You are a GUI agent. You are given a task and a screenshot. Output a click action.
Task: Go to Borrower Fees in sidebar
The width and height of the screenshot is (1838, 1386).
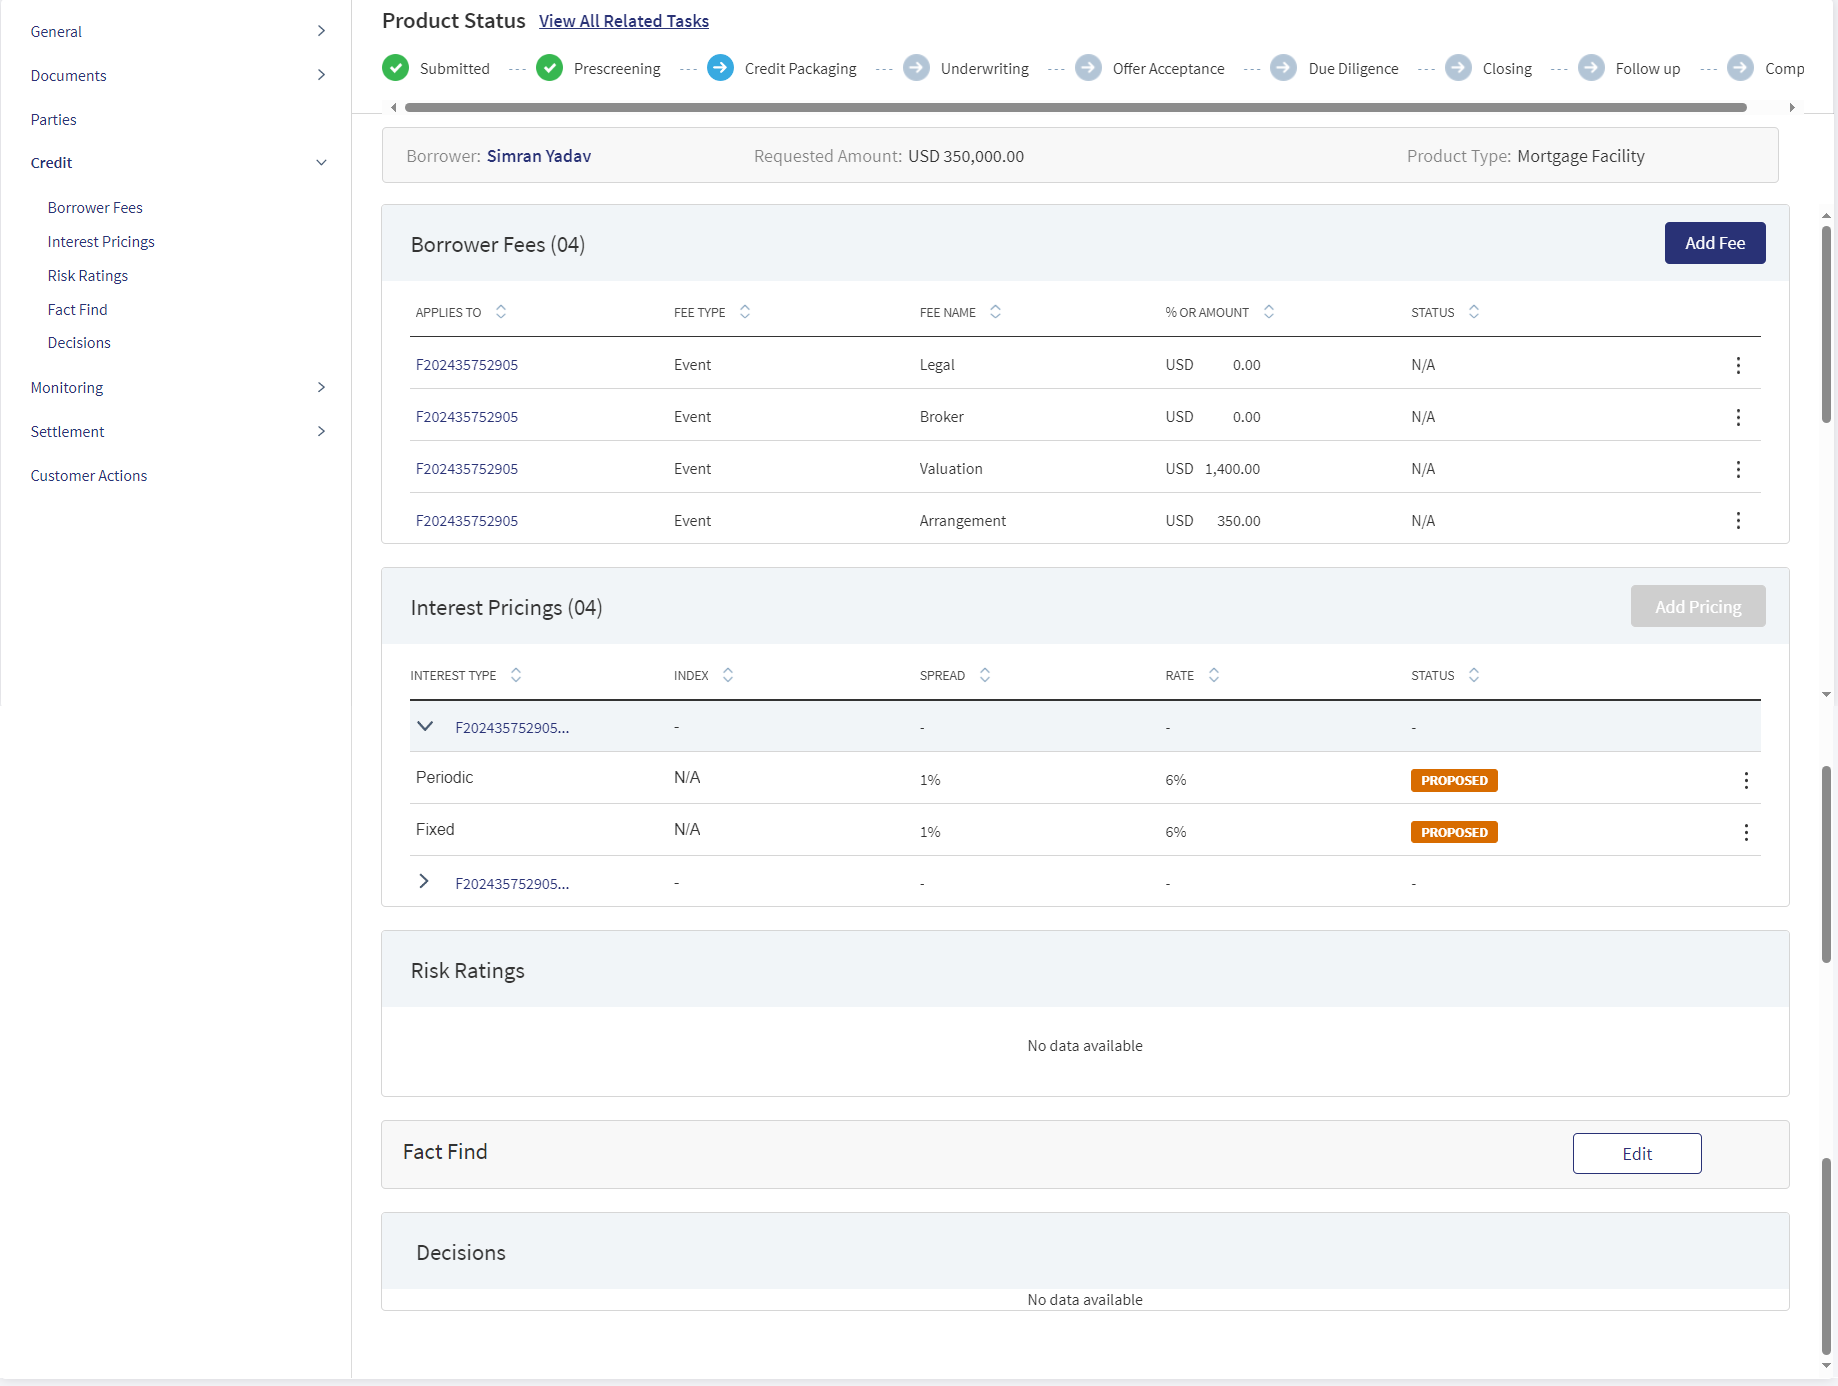coord(95,208)
